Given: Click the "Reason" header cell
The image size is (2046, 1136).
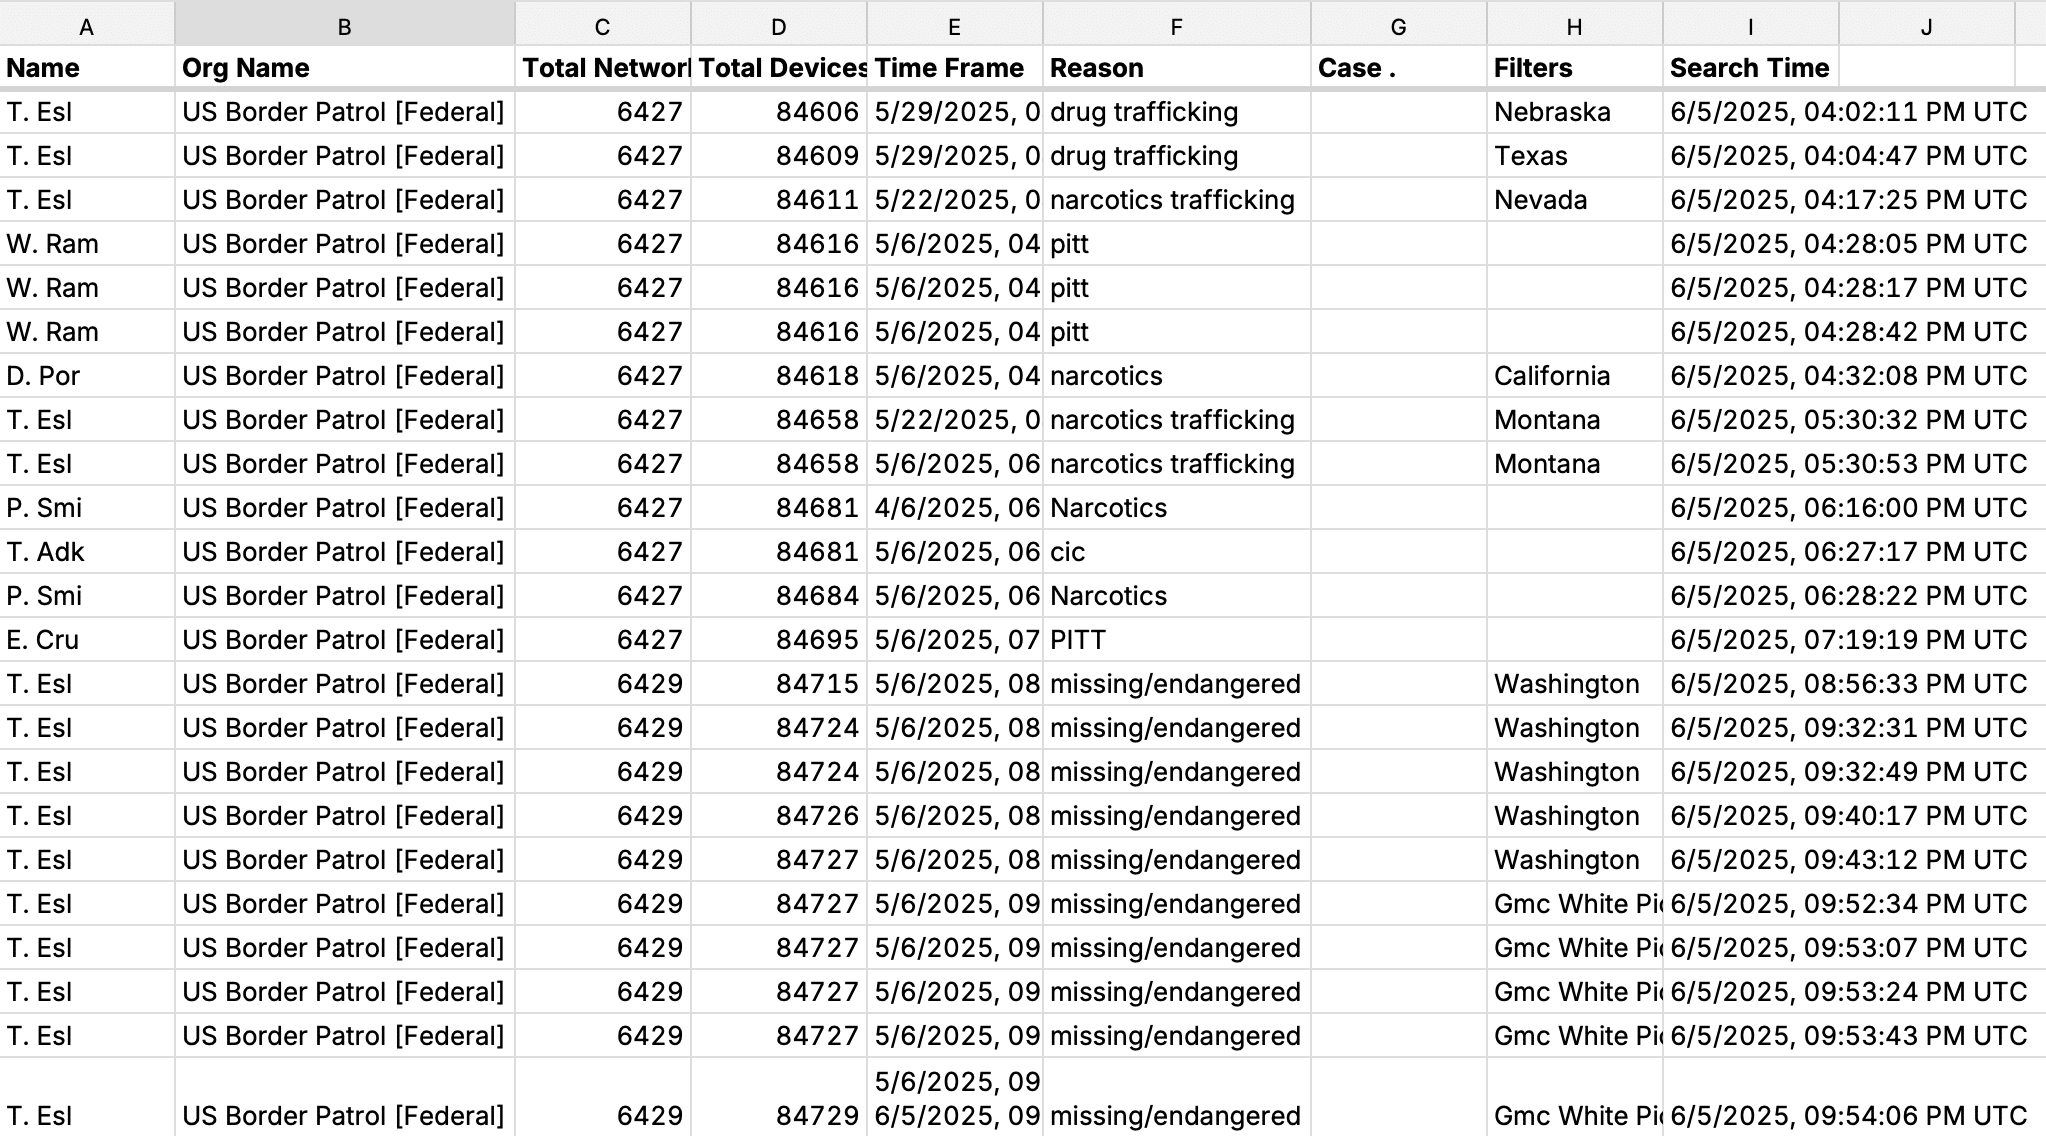Looking at the screenshot, I should point(1176,68).
